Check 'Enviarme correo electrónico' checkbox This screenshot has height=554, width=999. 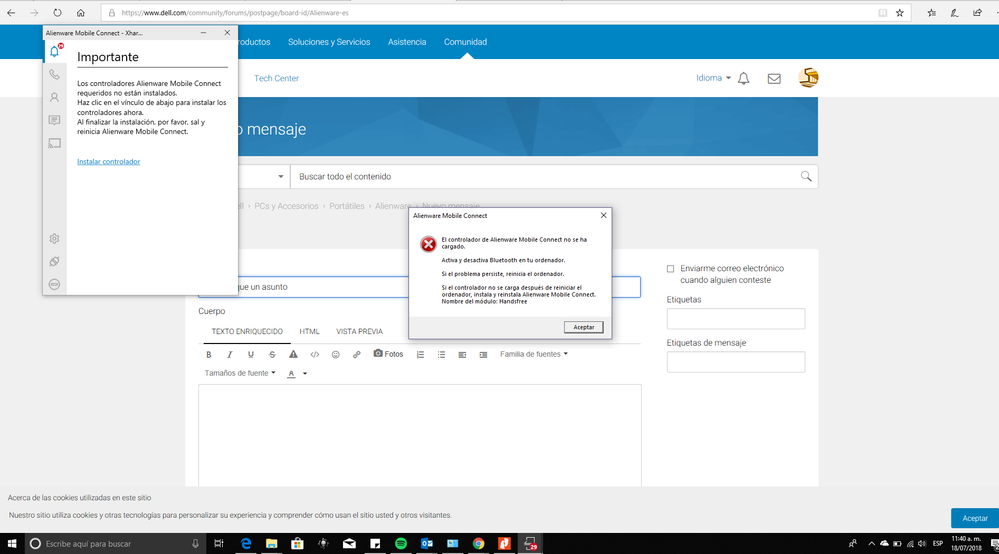click(670, 269)
